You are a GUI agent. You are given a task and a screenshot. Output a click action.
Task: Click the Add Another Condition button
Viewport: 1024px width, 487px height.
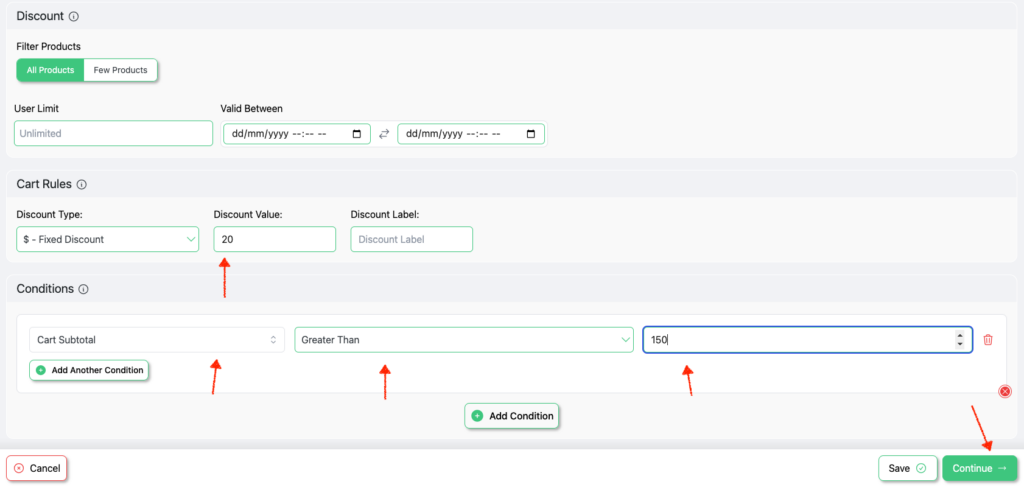point(89,370)
